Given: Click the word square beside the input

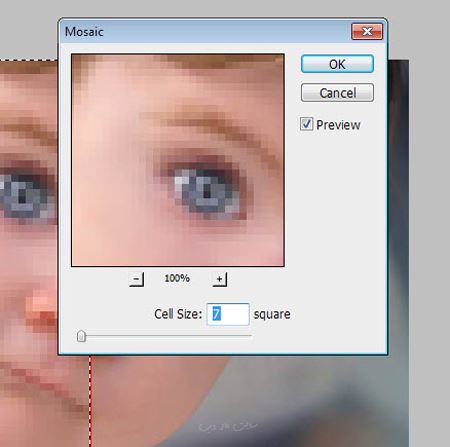Looking at the screenshot, I should click(x=272, y=314).
